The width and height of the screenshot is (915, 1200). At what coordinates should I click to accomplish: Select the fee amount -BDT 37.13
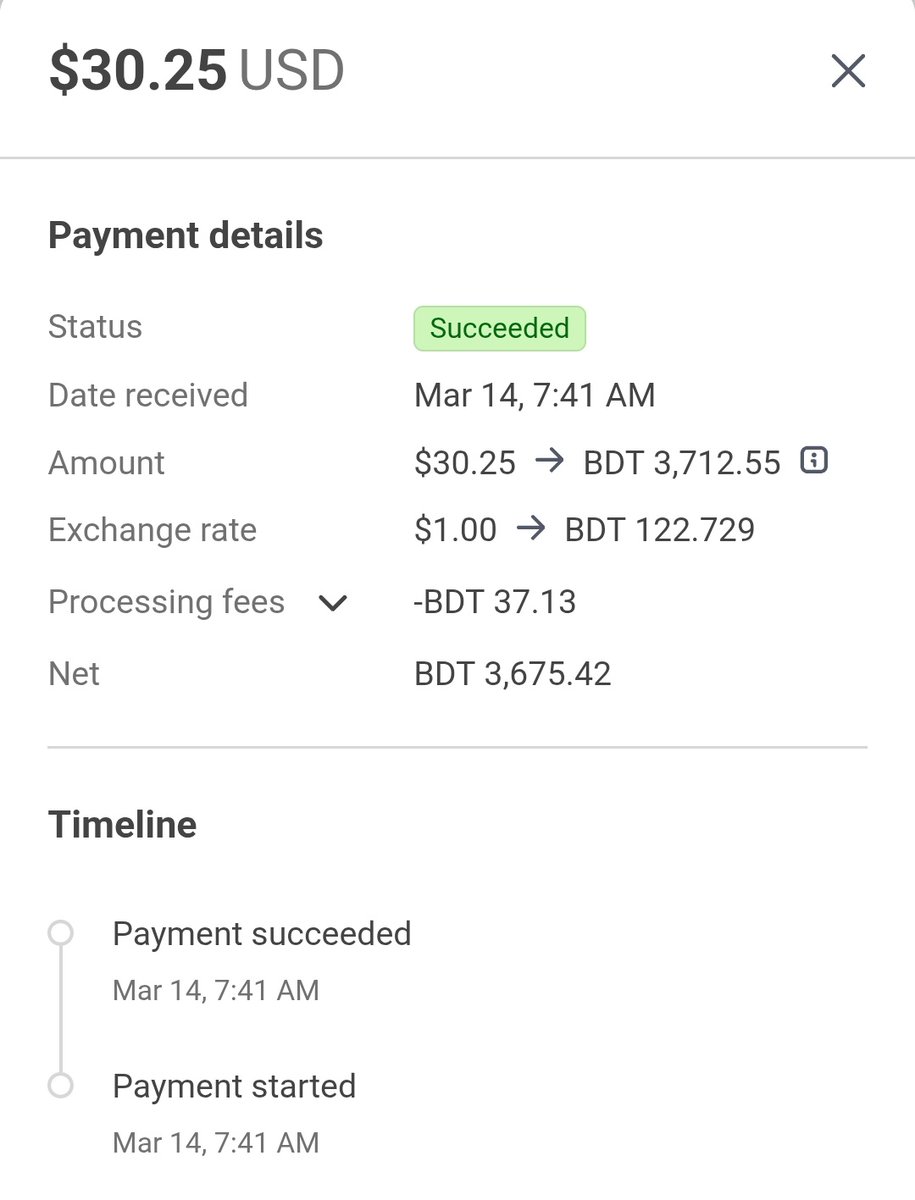pos(495,602)
